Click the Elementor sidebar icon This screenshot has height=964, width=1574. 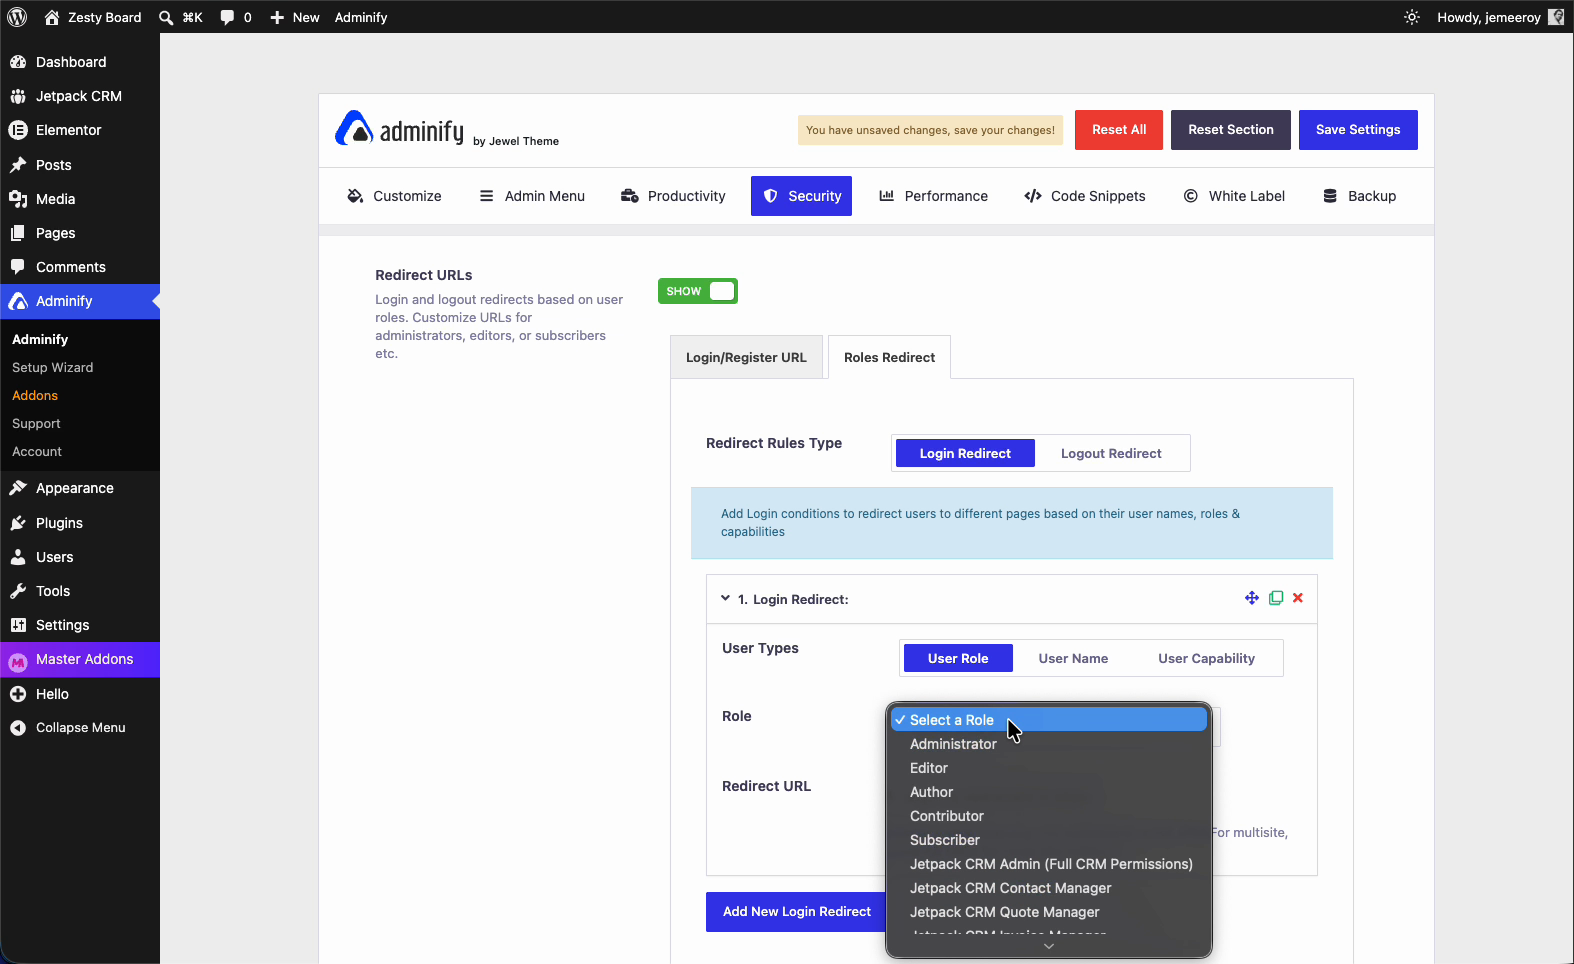pos(18,130)
